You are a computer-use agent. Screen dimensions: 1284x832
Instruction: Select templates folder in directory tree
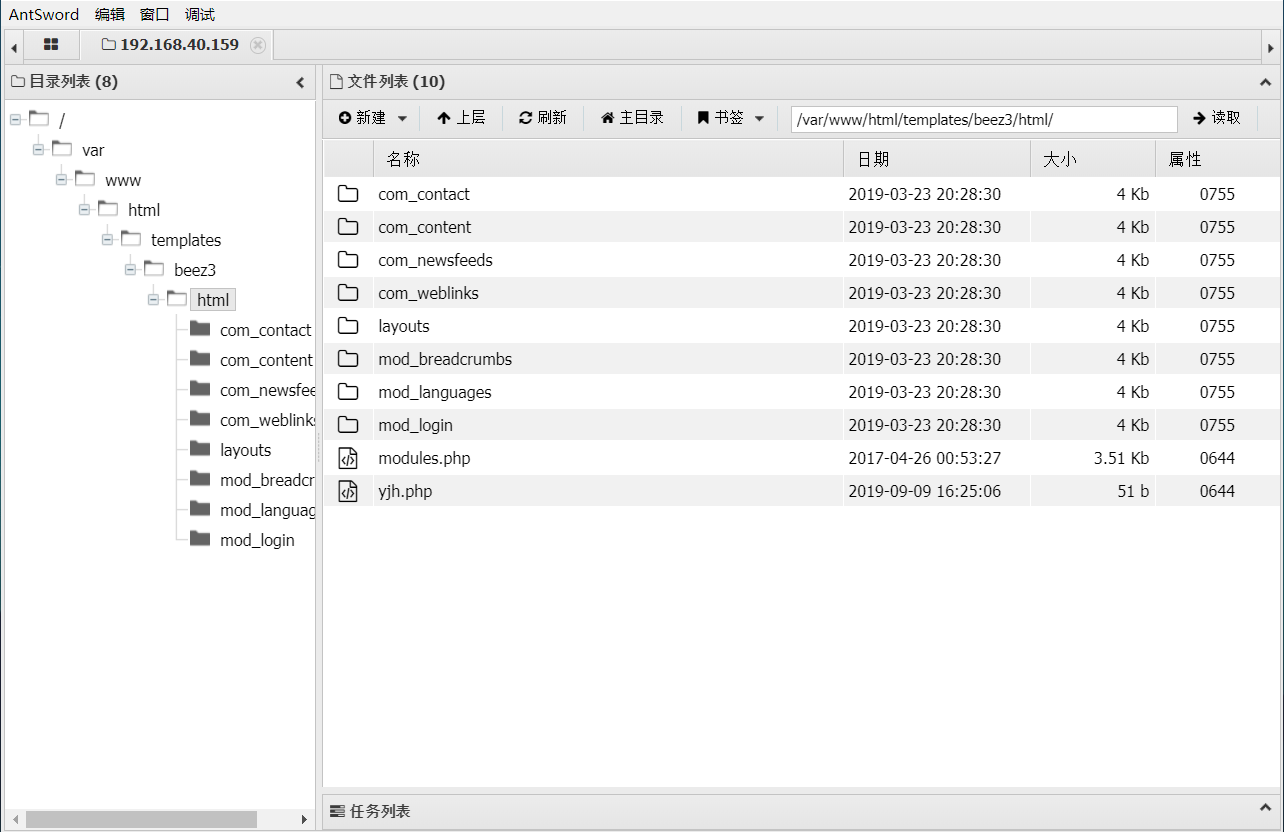(x=186, y=240)
